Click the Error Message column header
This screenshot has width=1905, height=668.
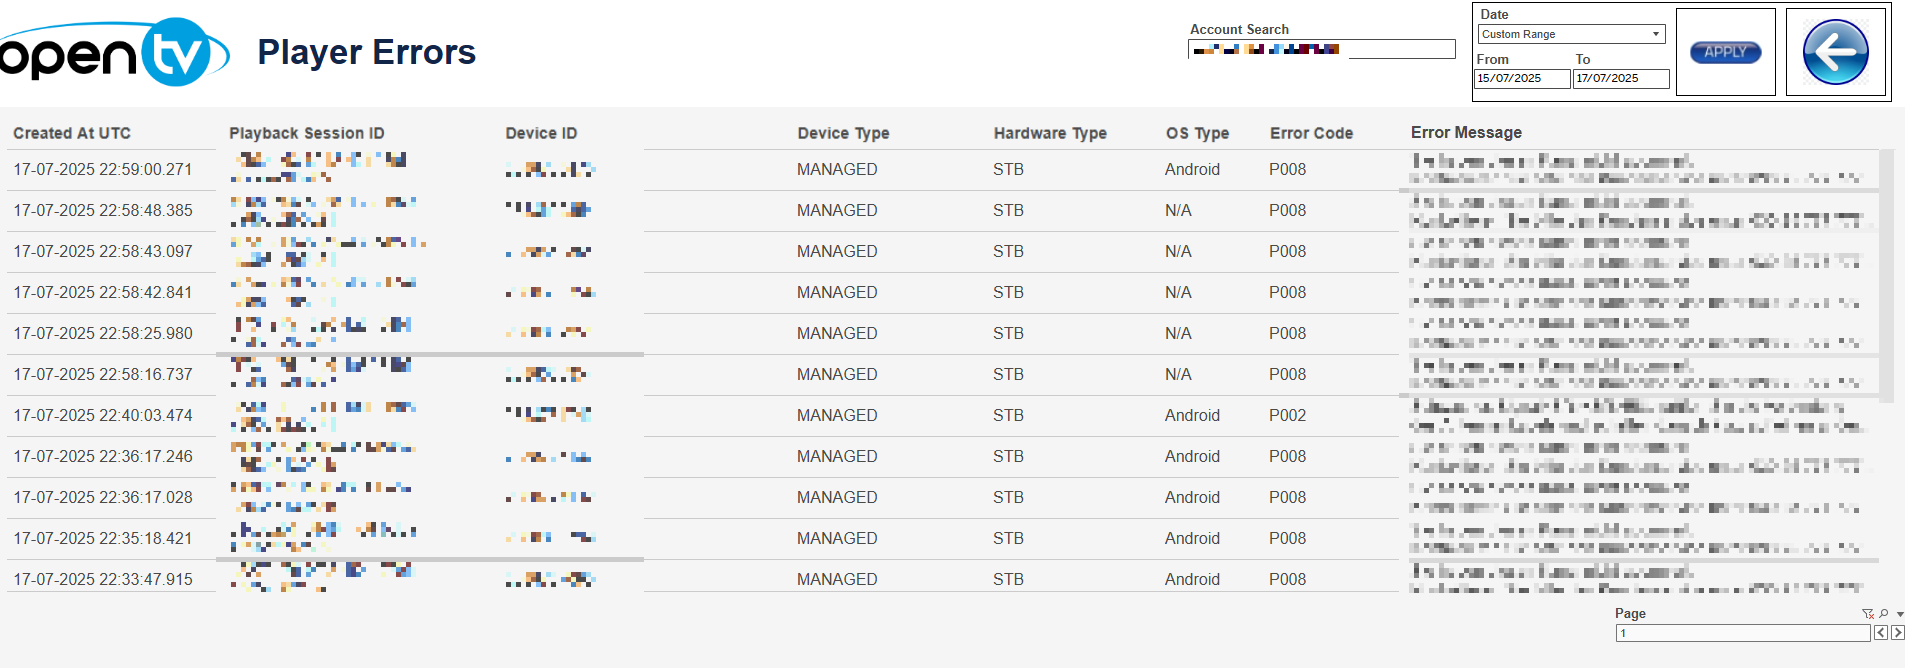pos(1466,132)
